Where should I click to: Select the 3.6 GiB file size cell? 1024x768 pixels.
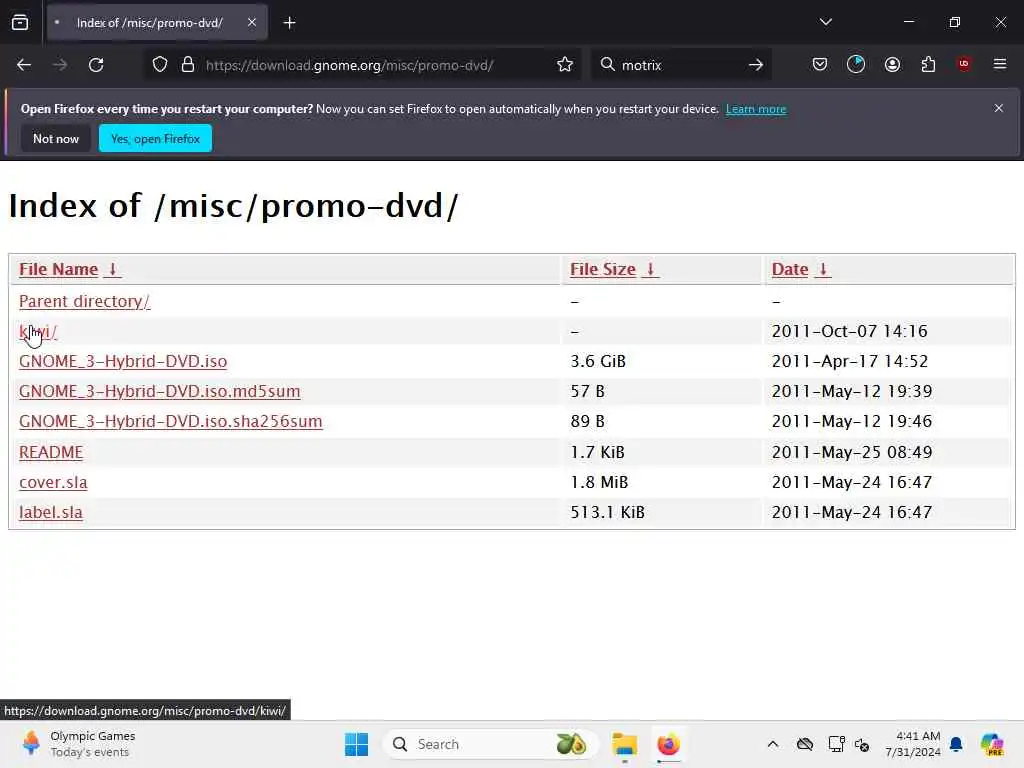(598, 361)
